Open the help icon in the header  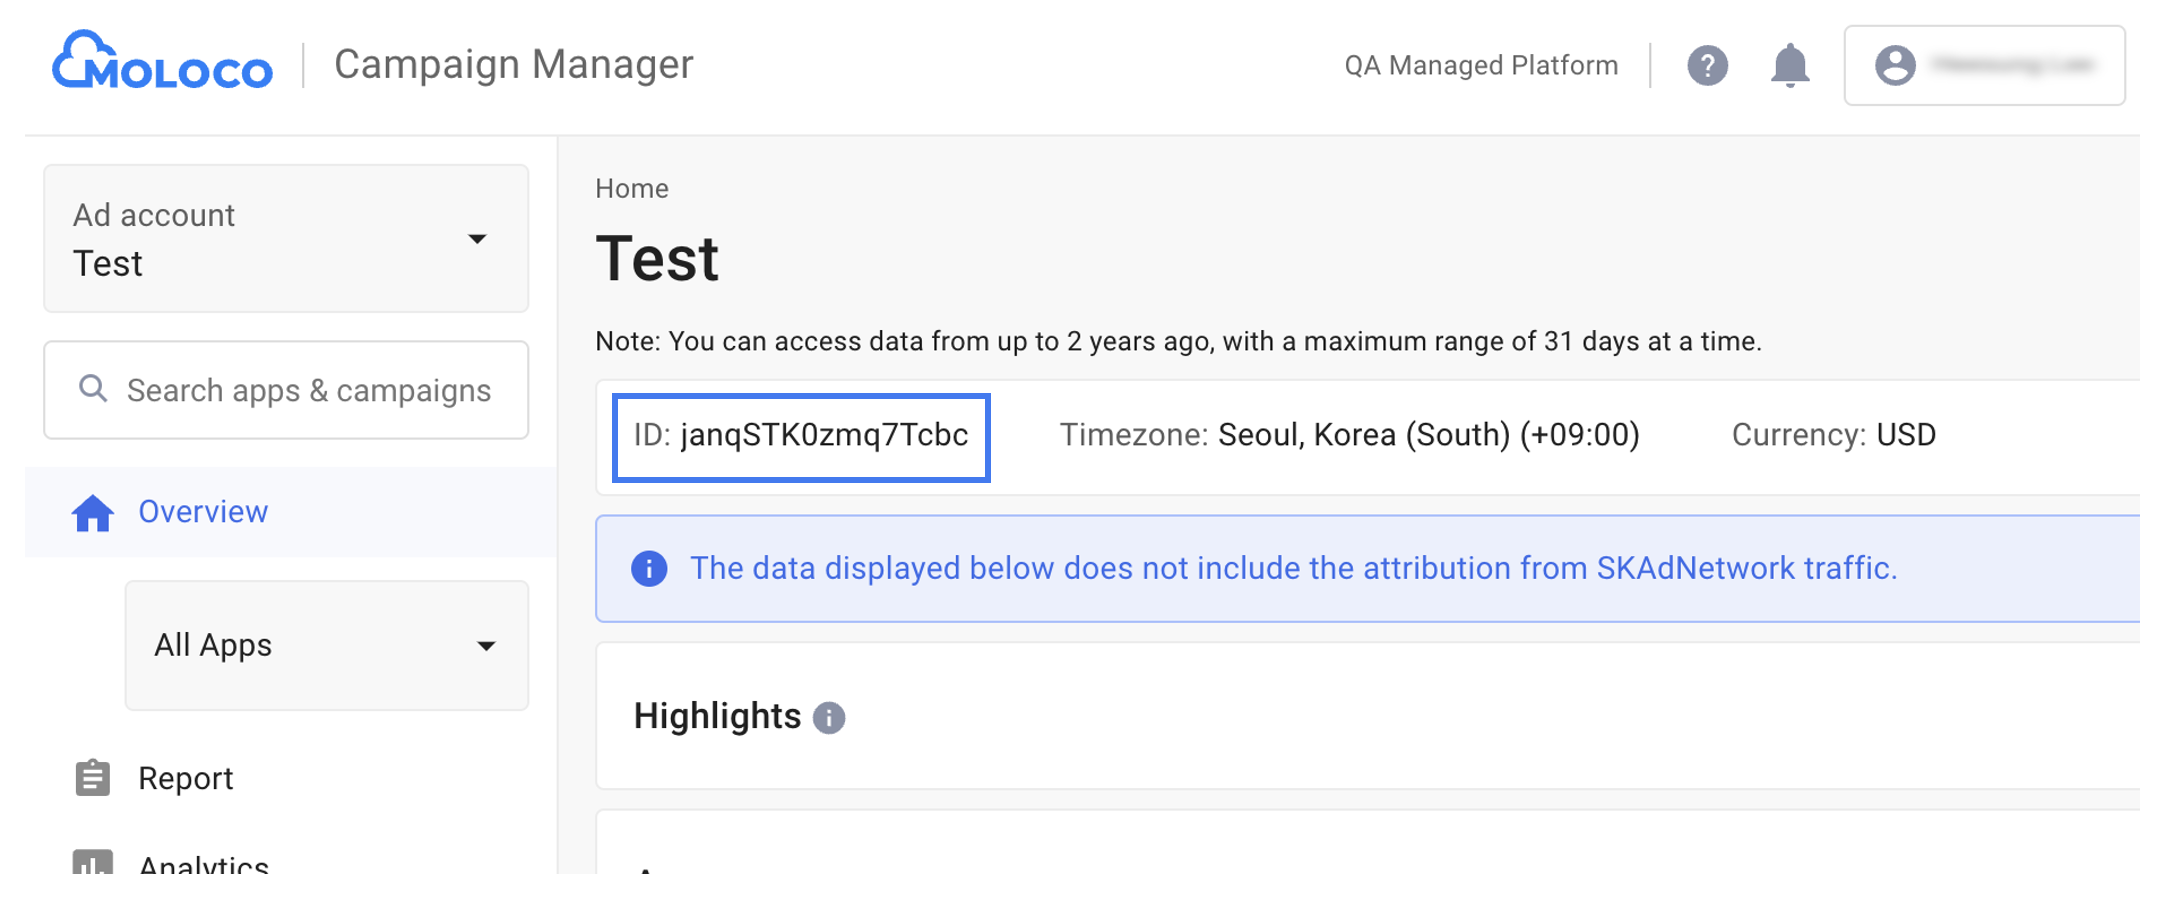click(x=1707, y=65)
